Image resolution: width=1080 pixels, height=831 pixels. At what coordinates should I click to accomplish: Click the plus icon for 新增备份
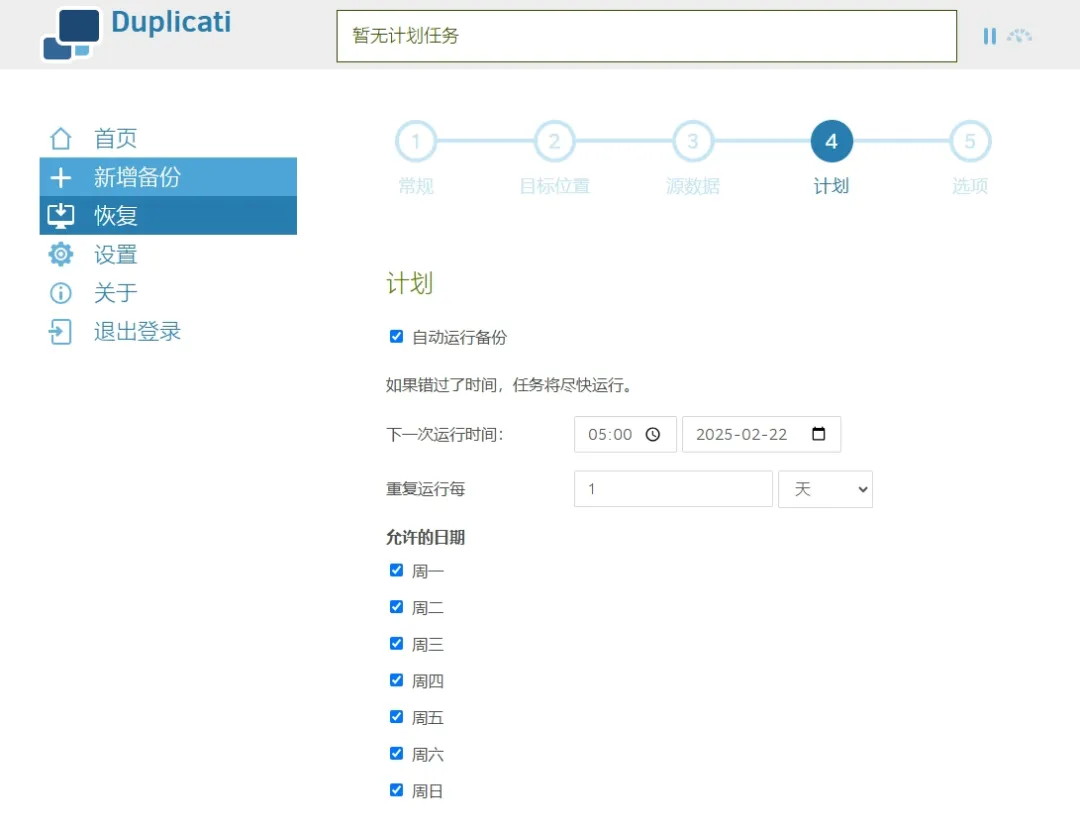(61, 178)
